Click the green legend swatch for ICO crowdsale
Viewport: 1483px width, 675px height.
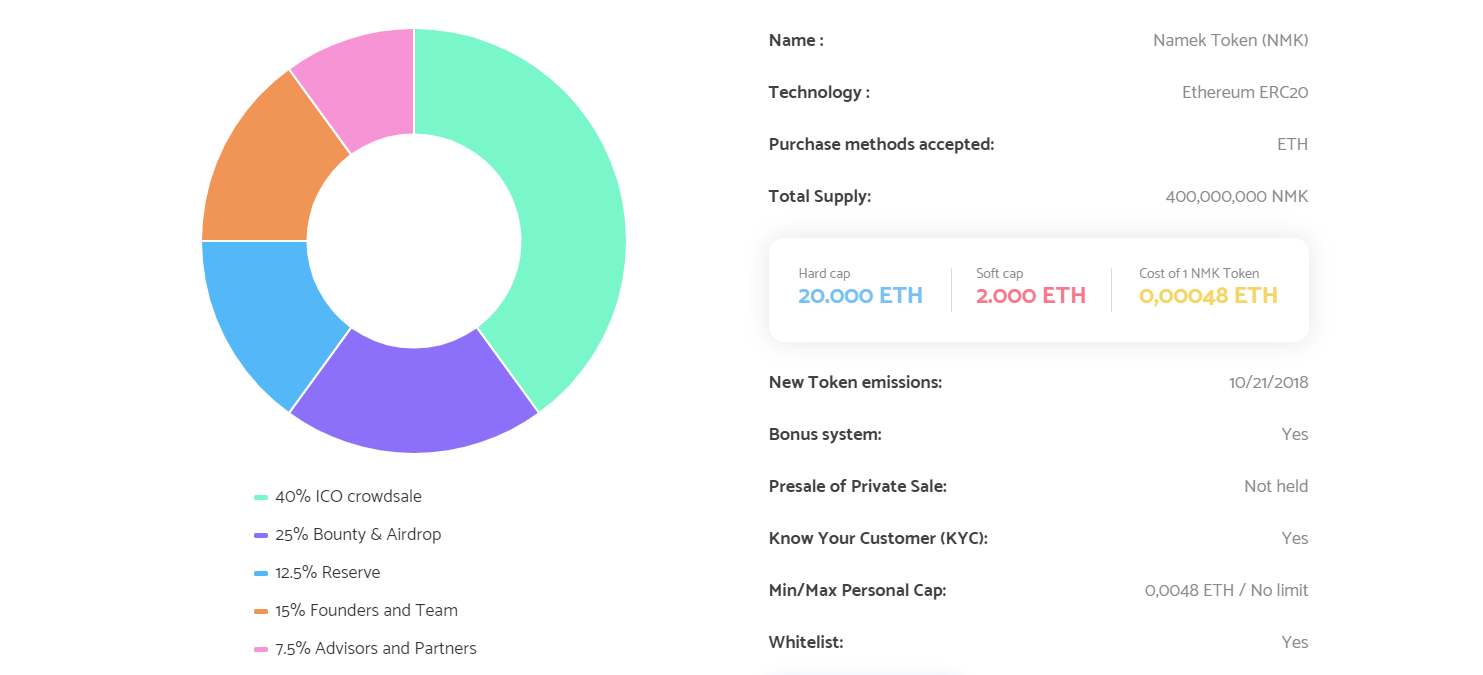point(261,497)
